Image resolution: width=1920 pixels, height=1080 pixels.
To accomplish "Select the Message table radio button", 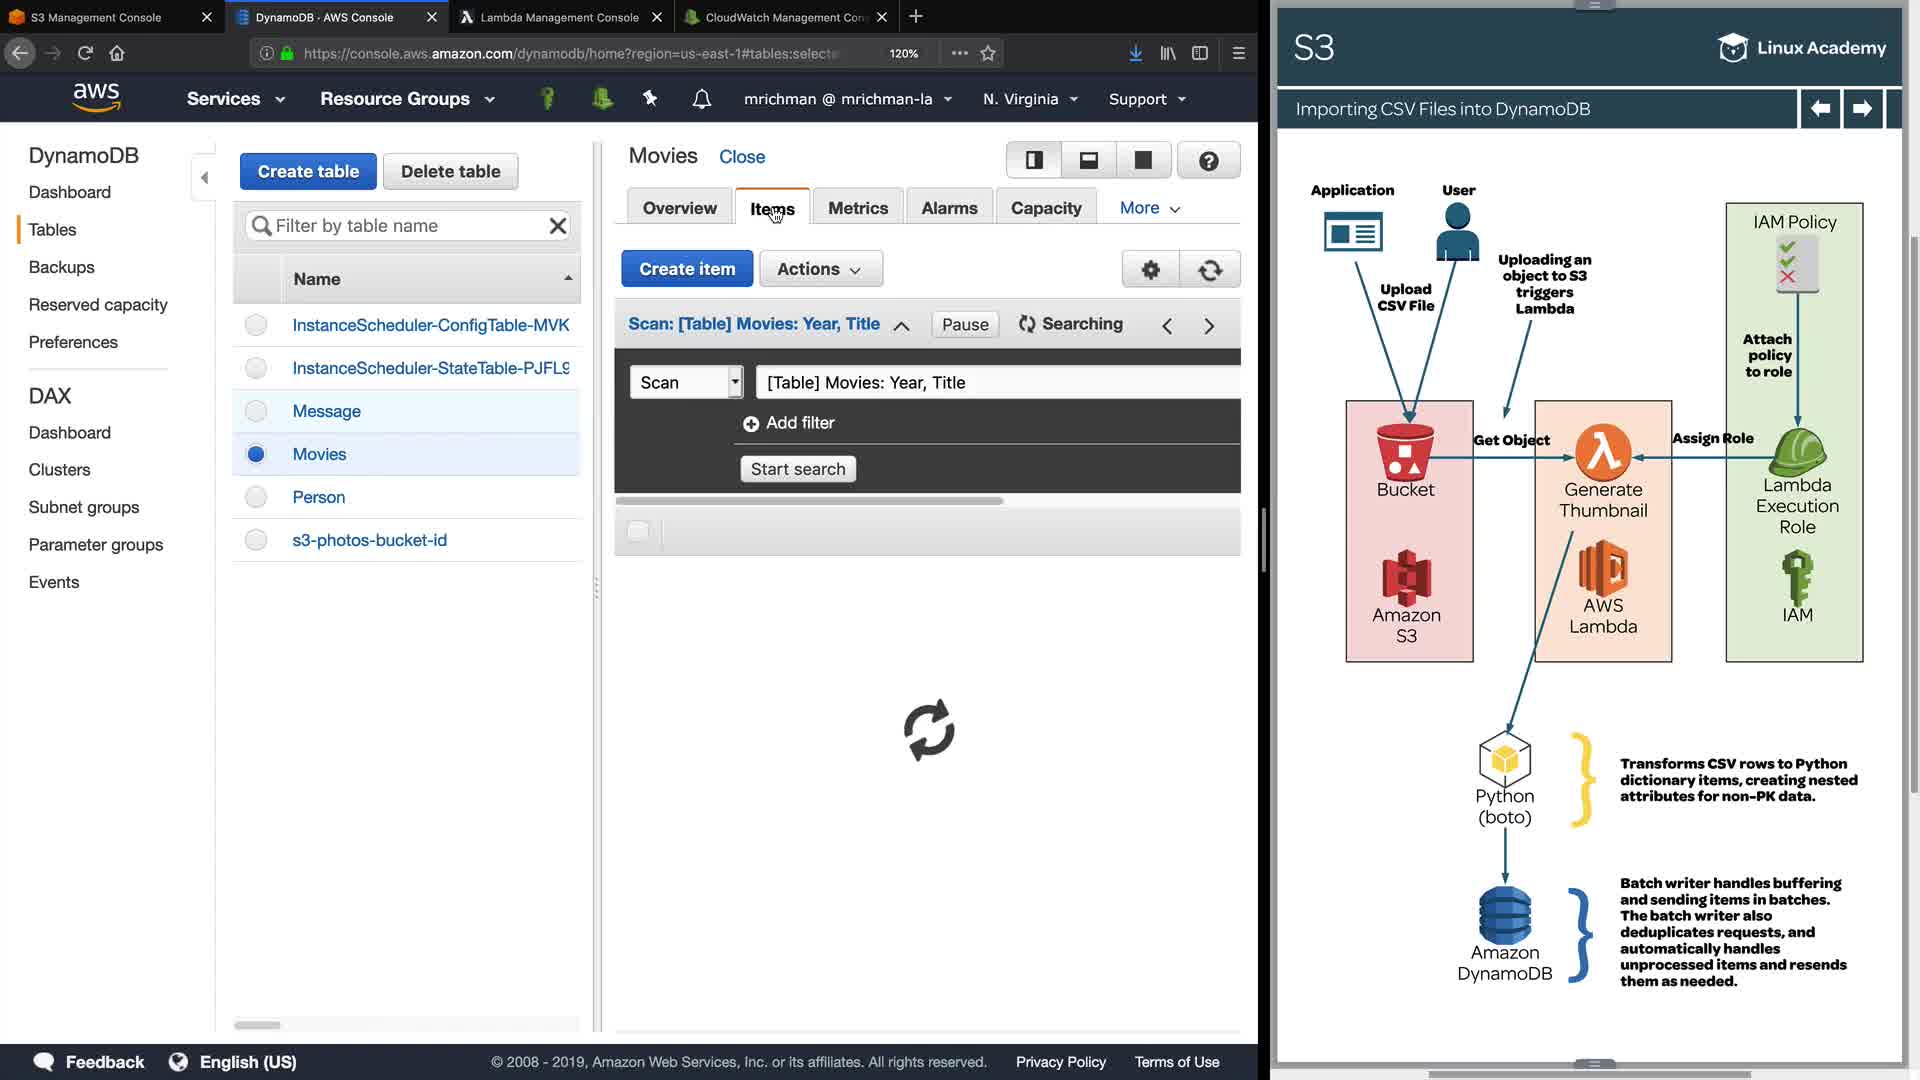I will pos(256,411).
